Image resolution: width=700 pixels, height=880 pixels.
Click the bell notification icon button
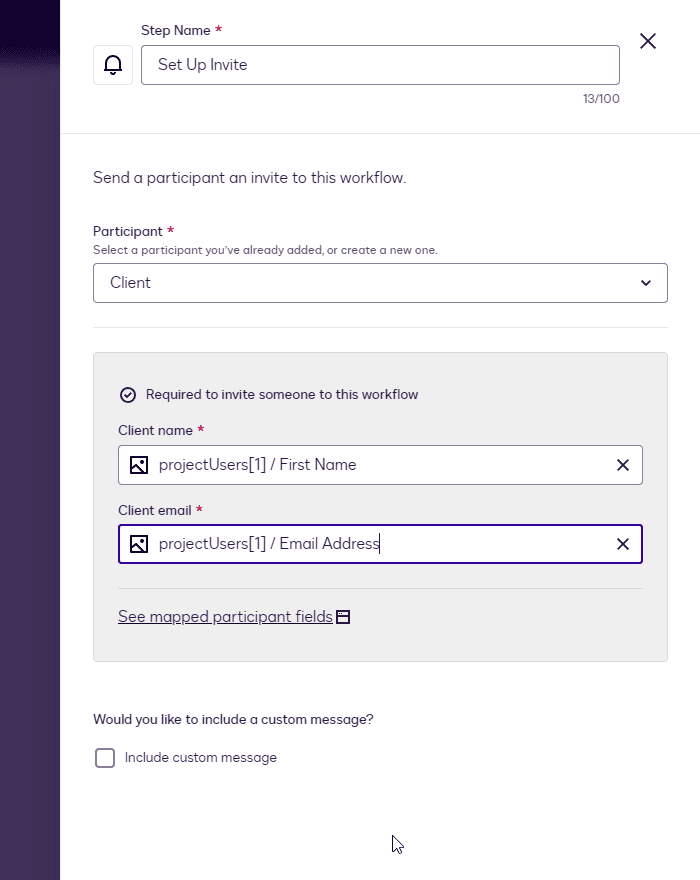(x=113, y=65)
